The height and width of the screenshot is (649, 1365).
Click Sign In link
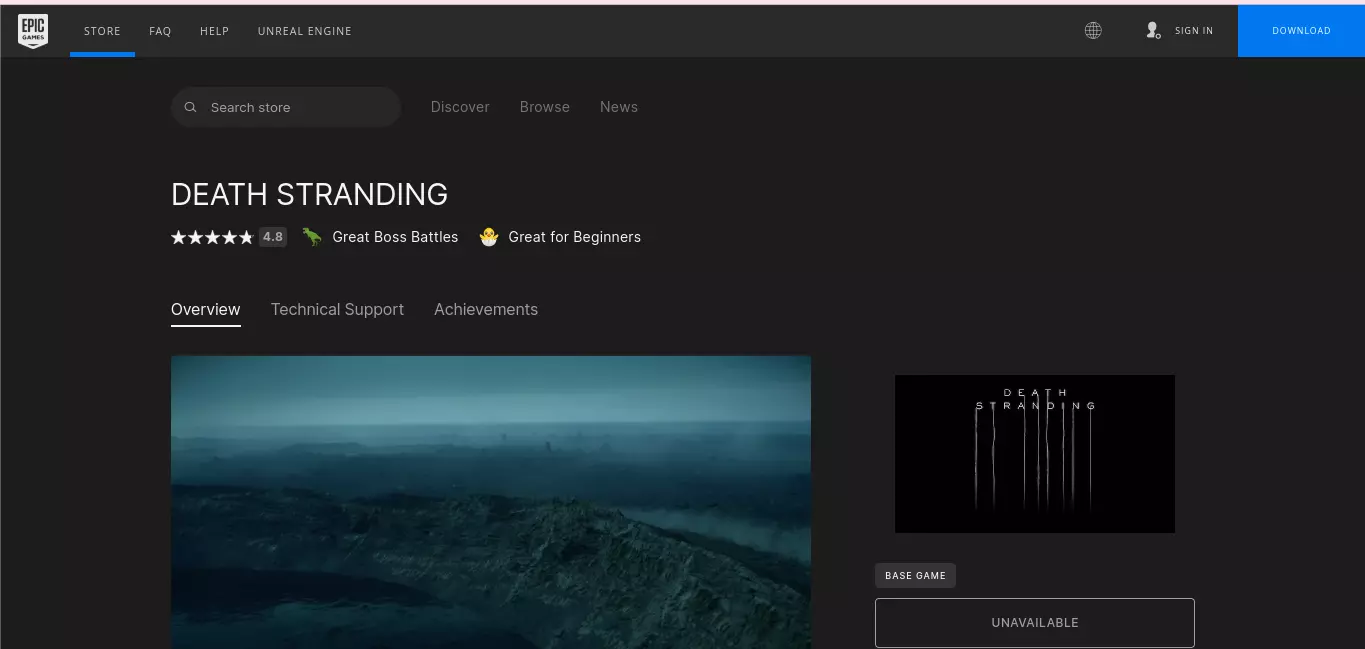pyautogui.click(x=1194, y=31)
